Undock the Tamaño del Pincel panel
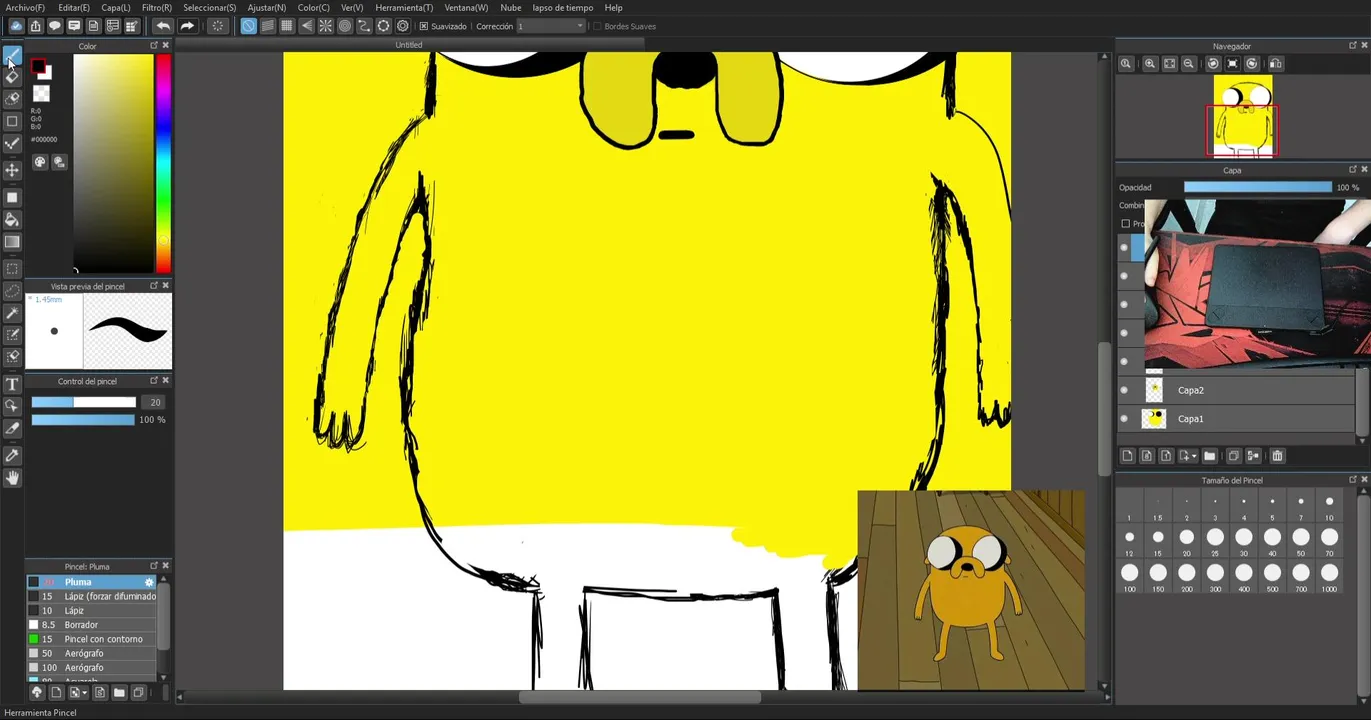 1353,480
